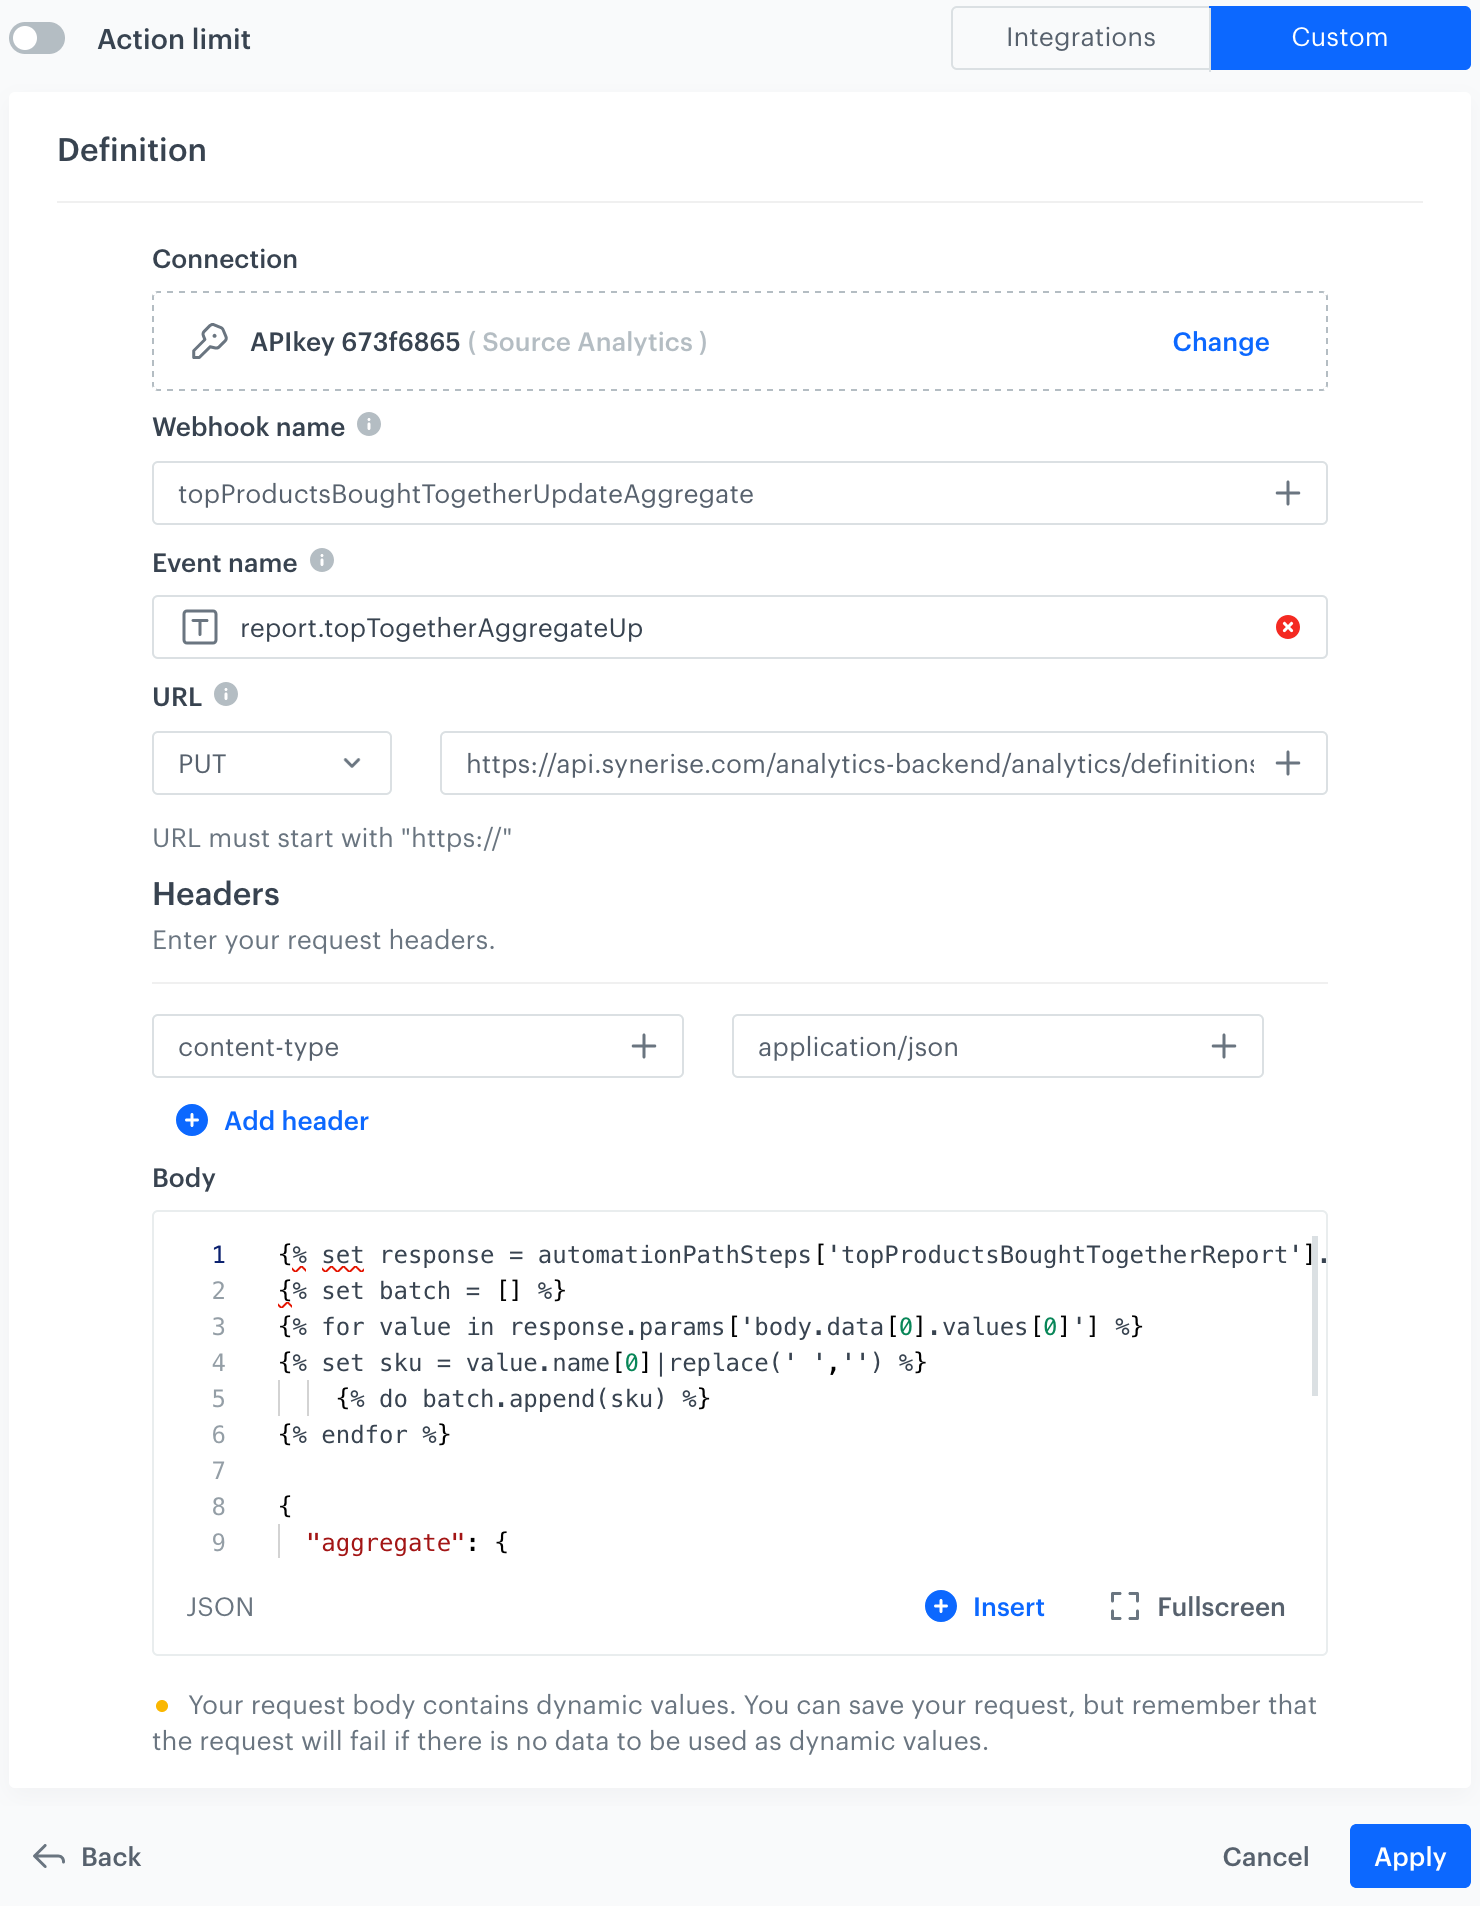Go Back using the arrow link
This screenshot has width=1480, height=1906.
point(88,1857)
